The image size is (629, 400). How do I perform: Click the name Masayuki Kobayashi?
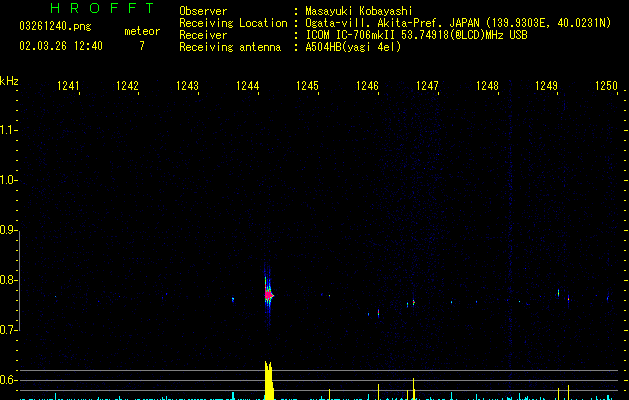pos(359,11)
